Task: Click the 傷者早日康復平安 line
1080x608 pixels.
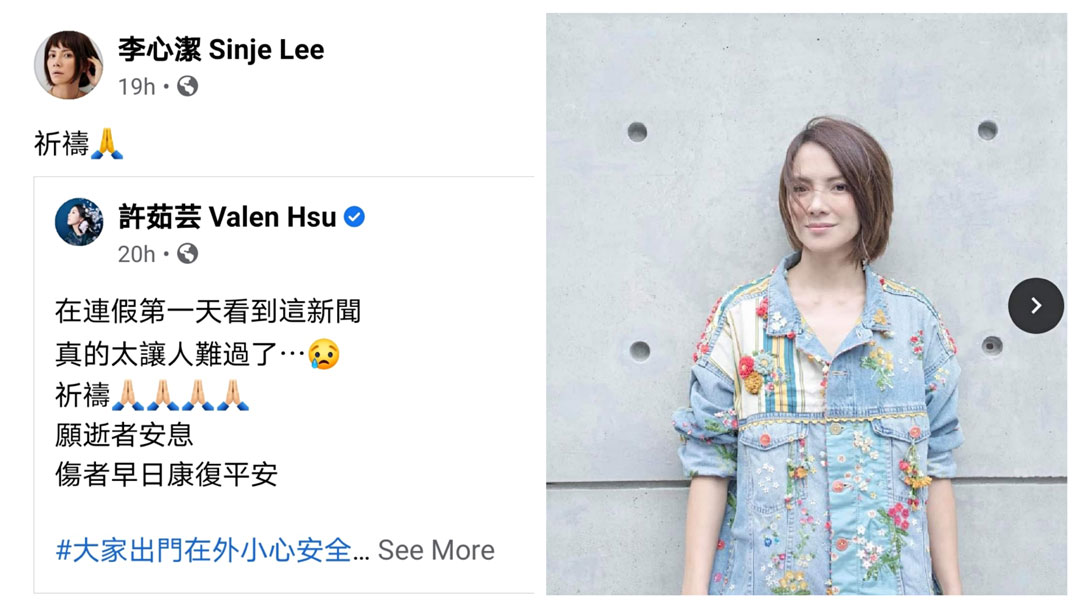Action: coord(166,474)
